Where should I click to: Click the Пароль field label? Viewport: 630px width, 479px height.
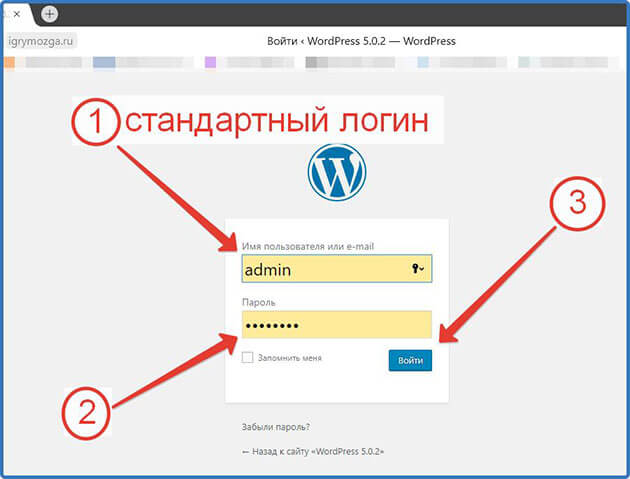pyautogui.click(x=258, y=302)
